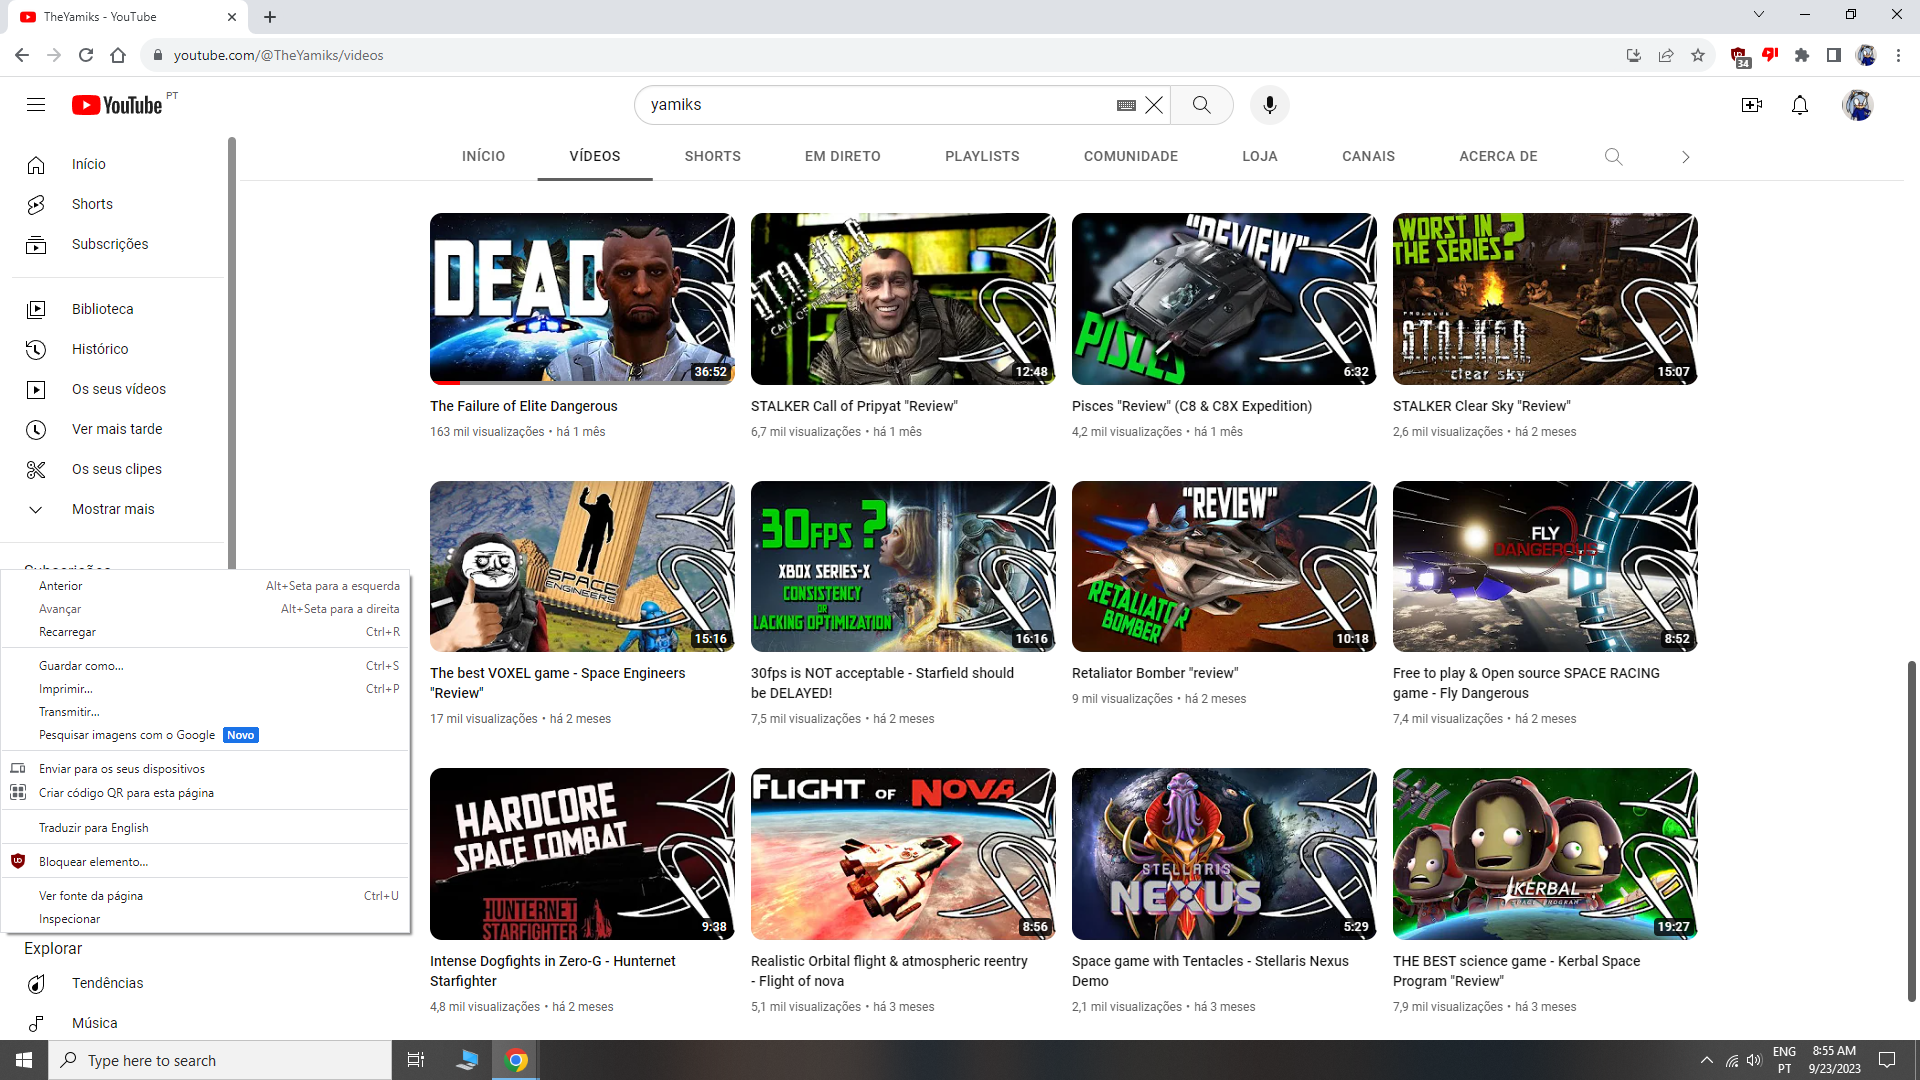Switch to the ACERCA DE channel tab
The width and height of the screenshot is (1920, 1080).
coord(1498,157)
